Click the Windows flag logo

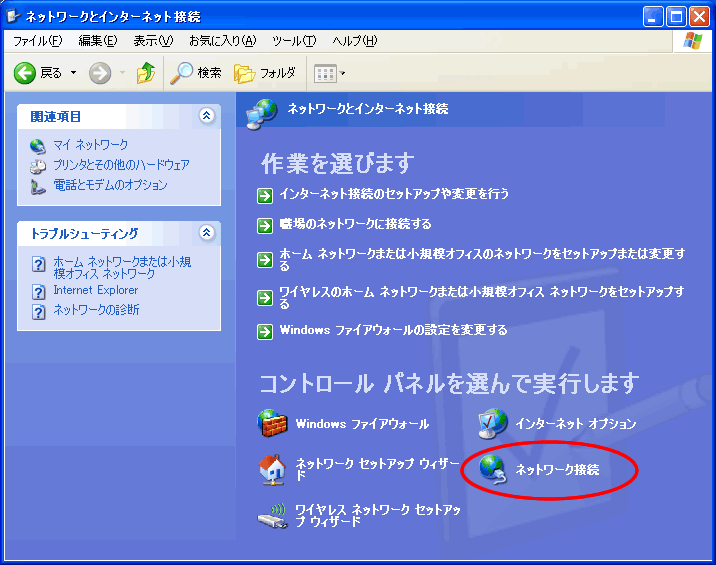693,41
